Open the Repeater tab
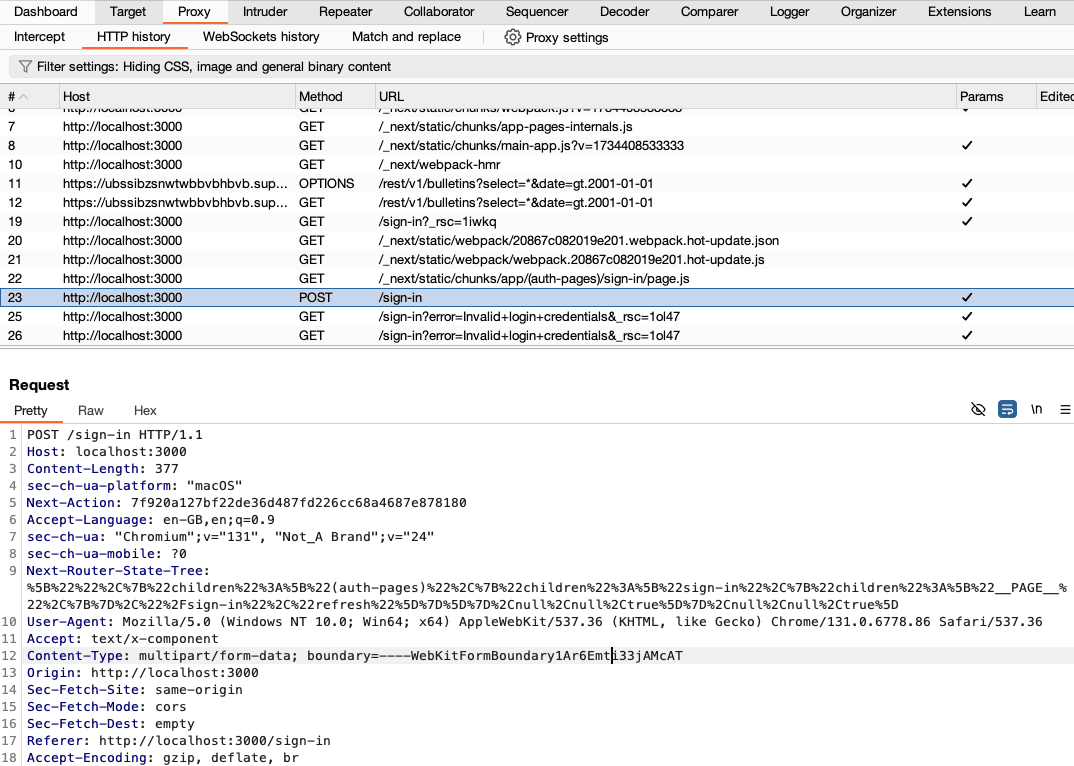1074x766 pixels. (x=345, y=12)
